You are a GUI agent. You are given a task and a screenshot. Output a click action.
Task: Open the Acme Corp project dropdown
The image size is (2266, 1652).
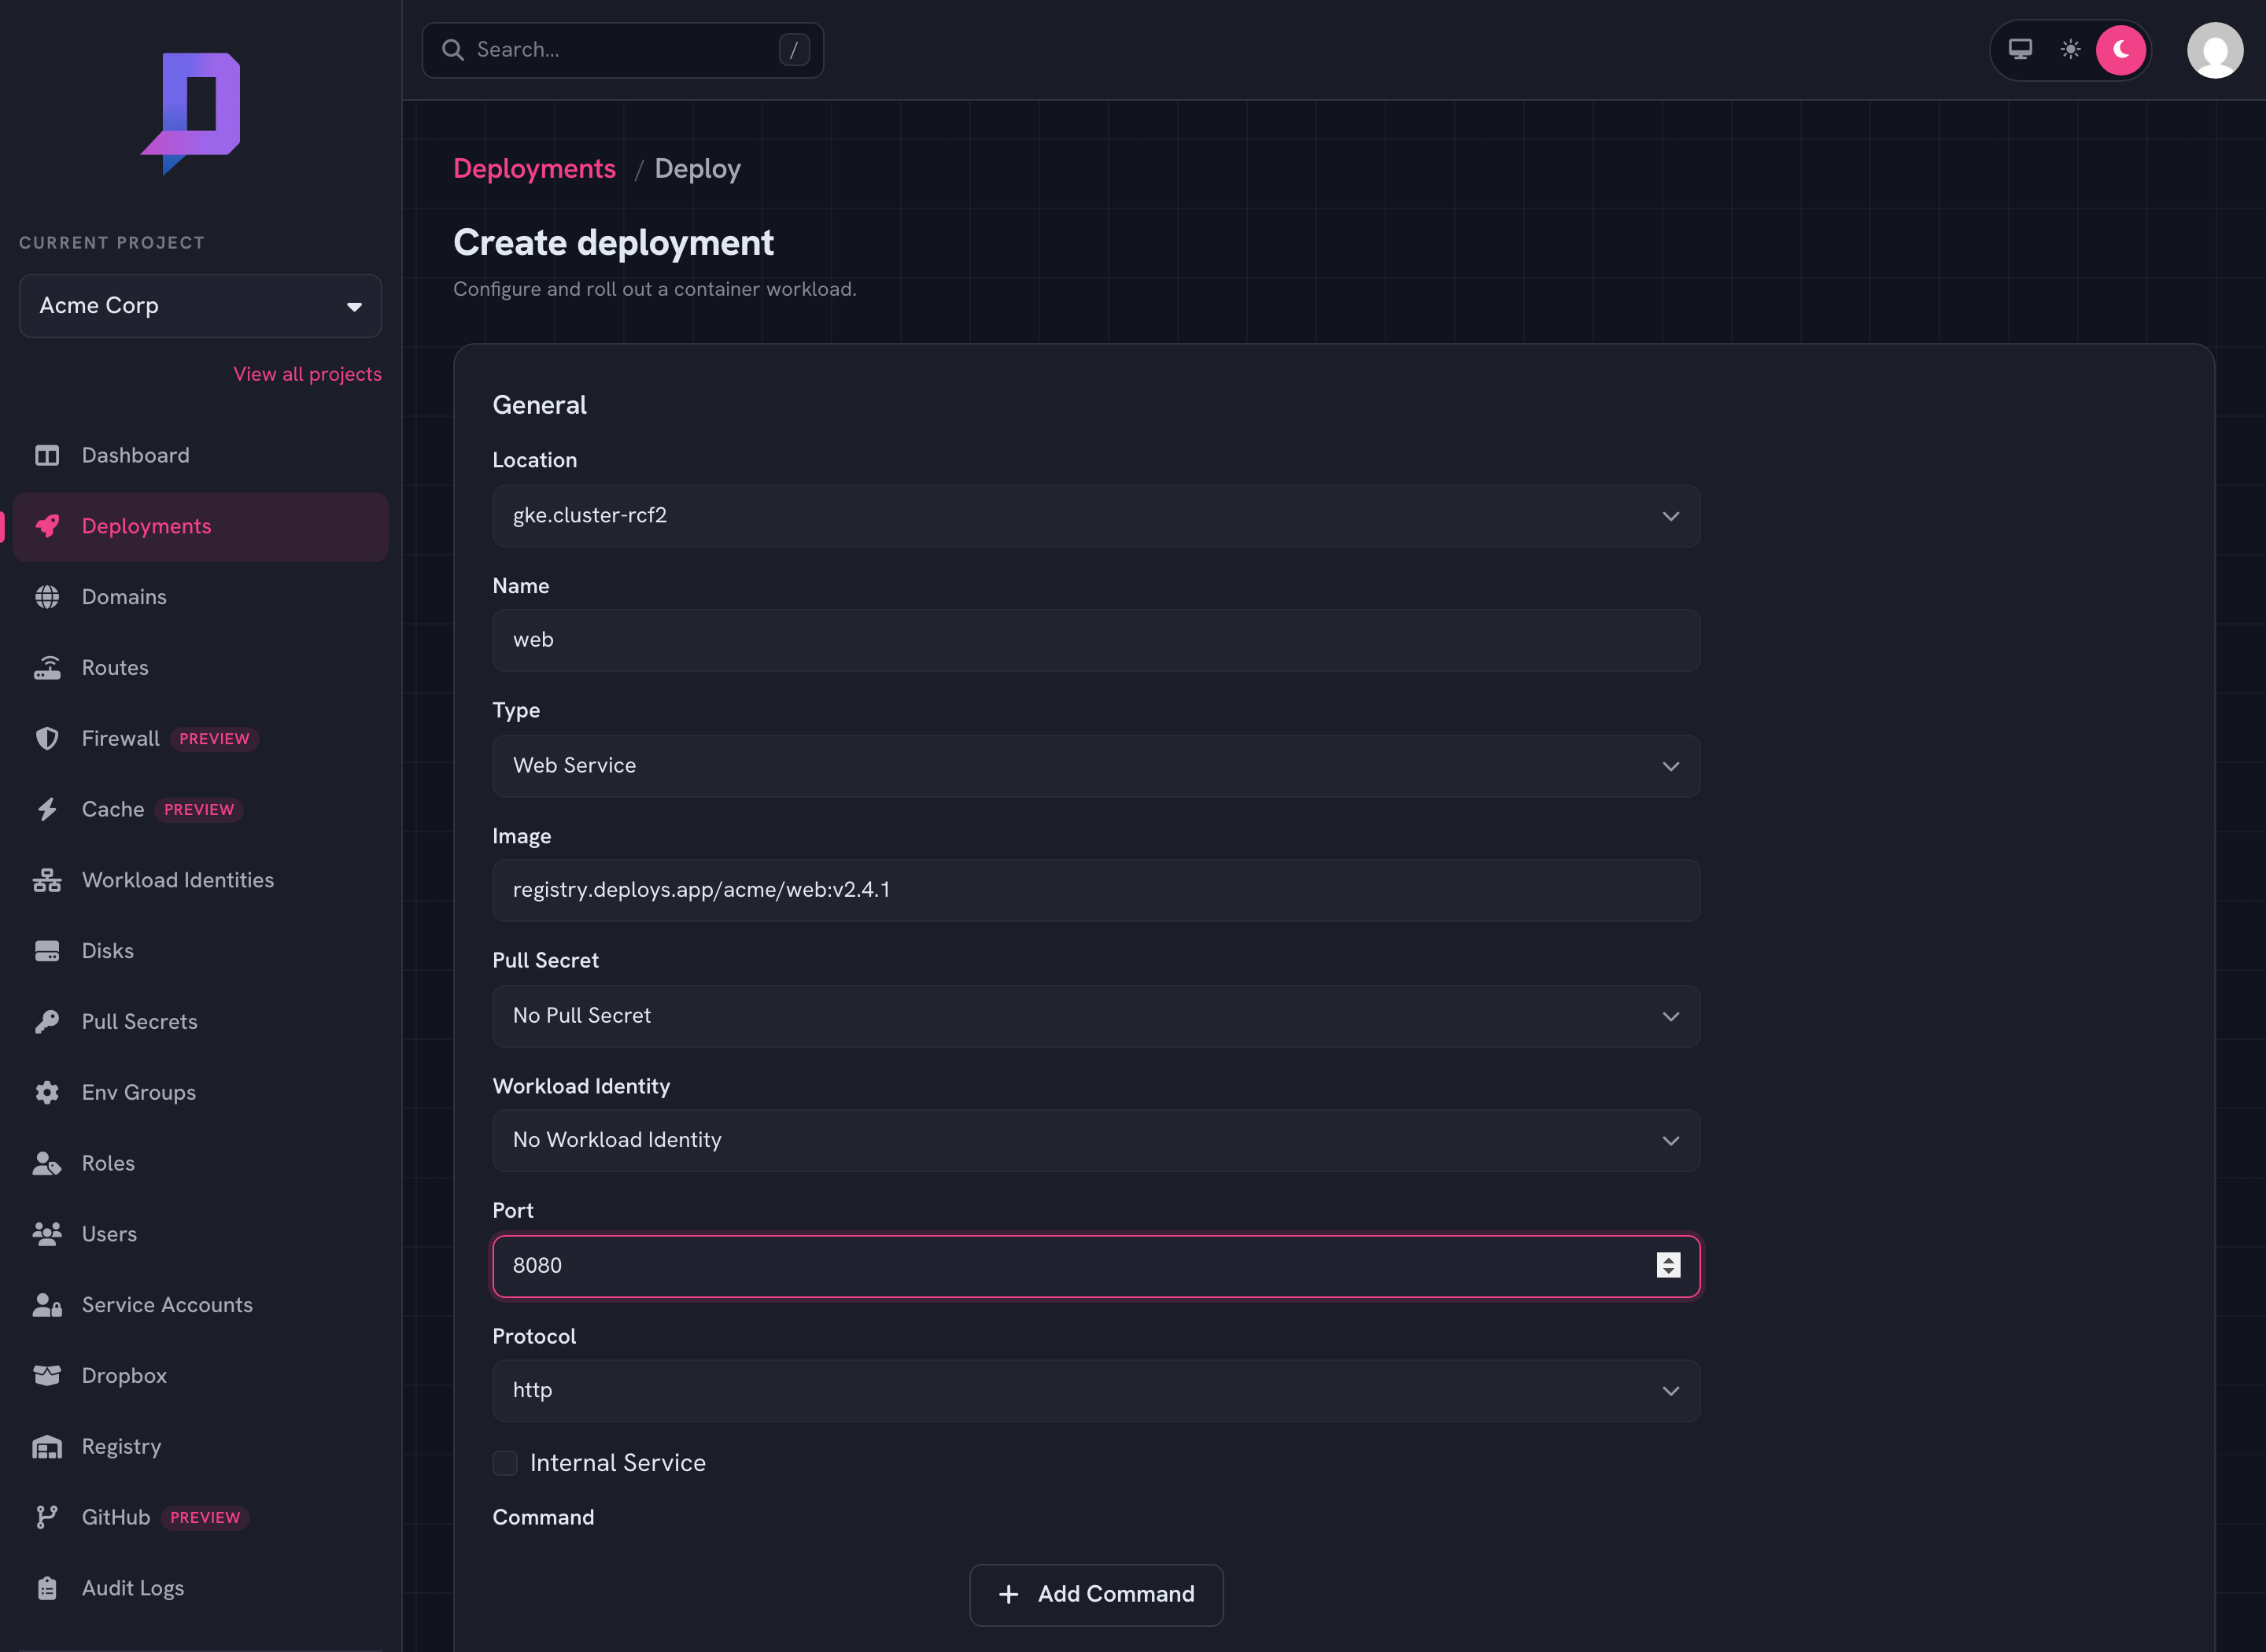pyautogui.click(x=200, y=306)
